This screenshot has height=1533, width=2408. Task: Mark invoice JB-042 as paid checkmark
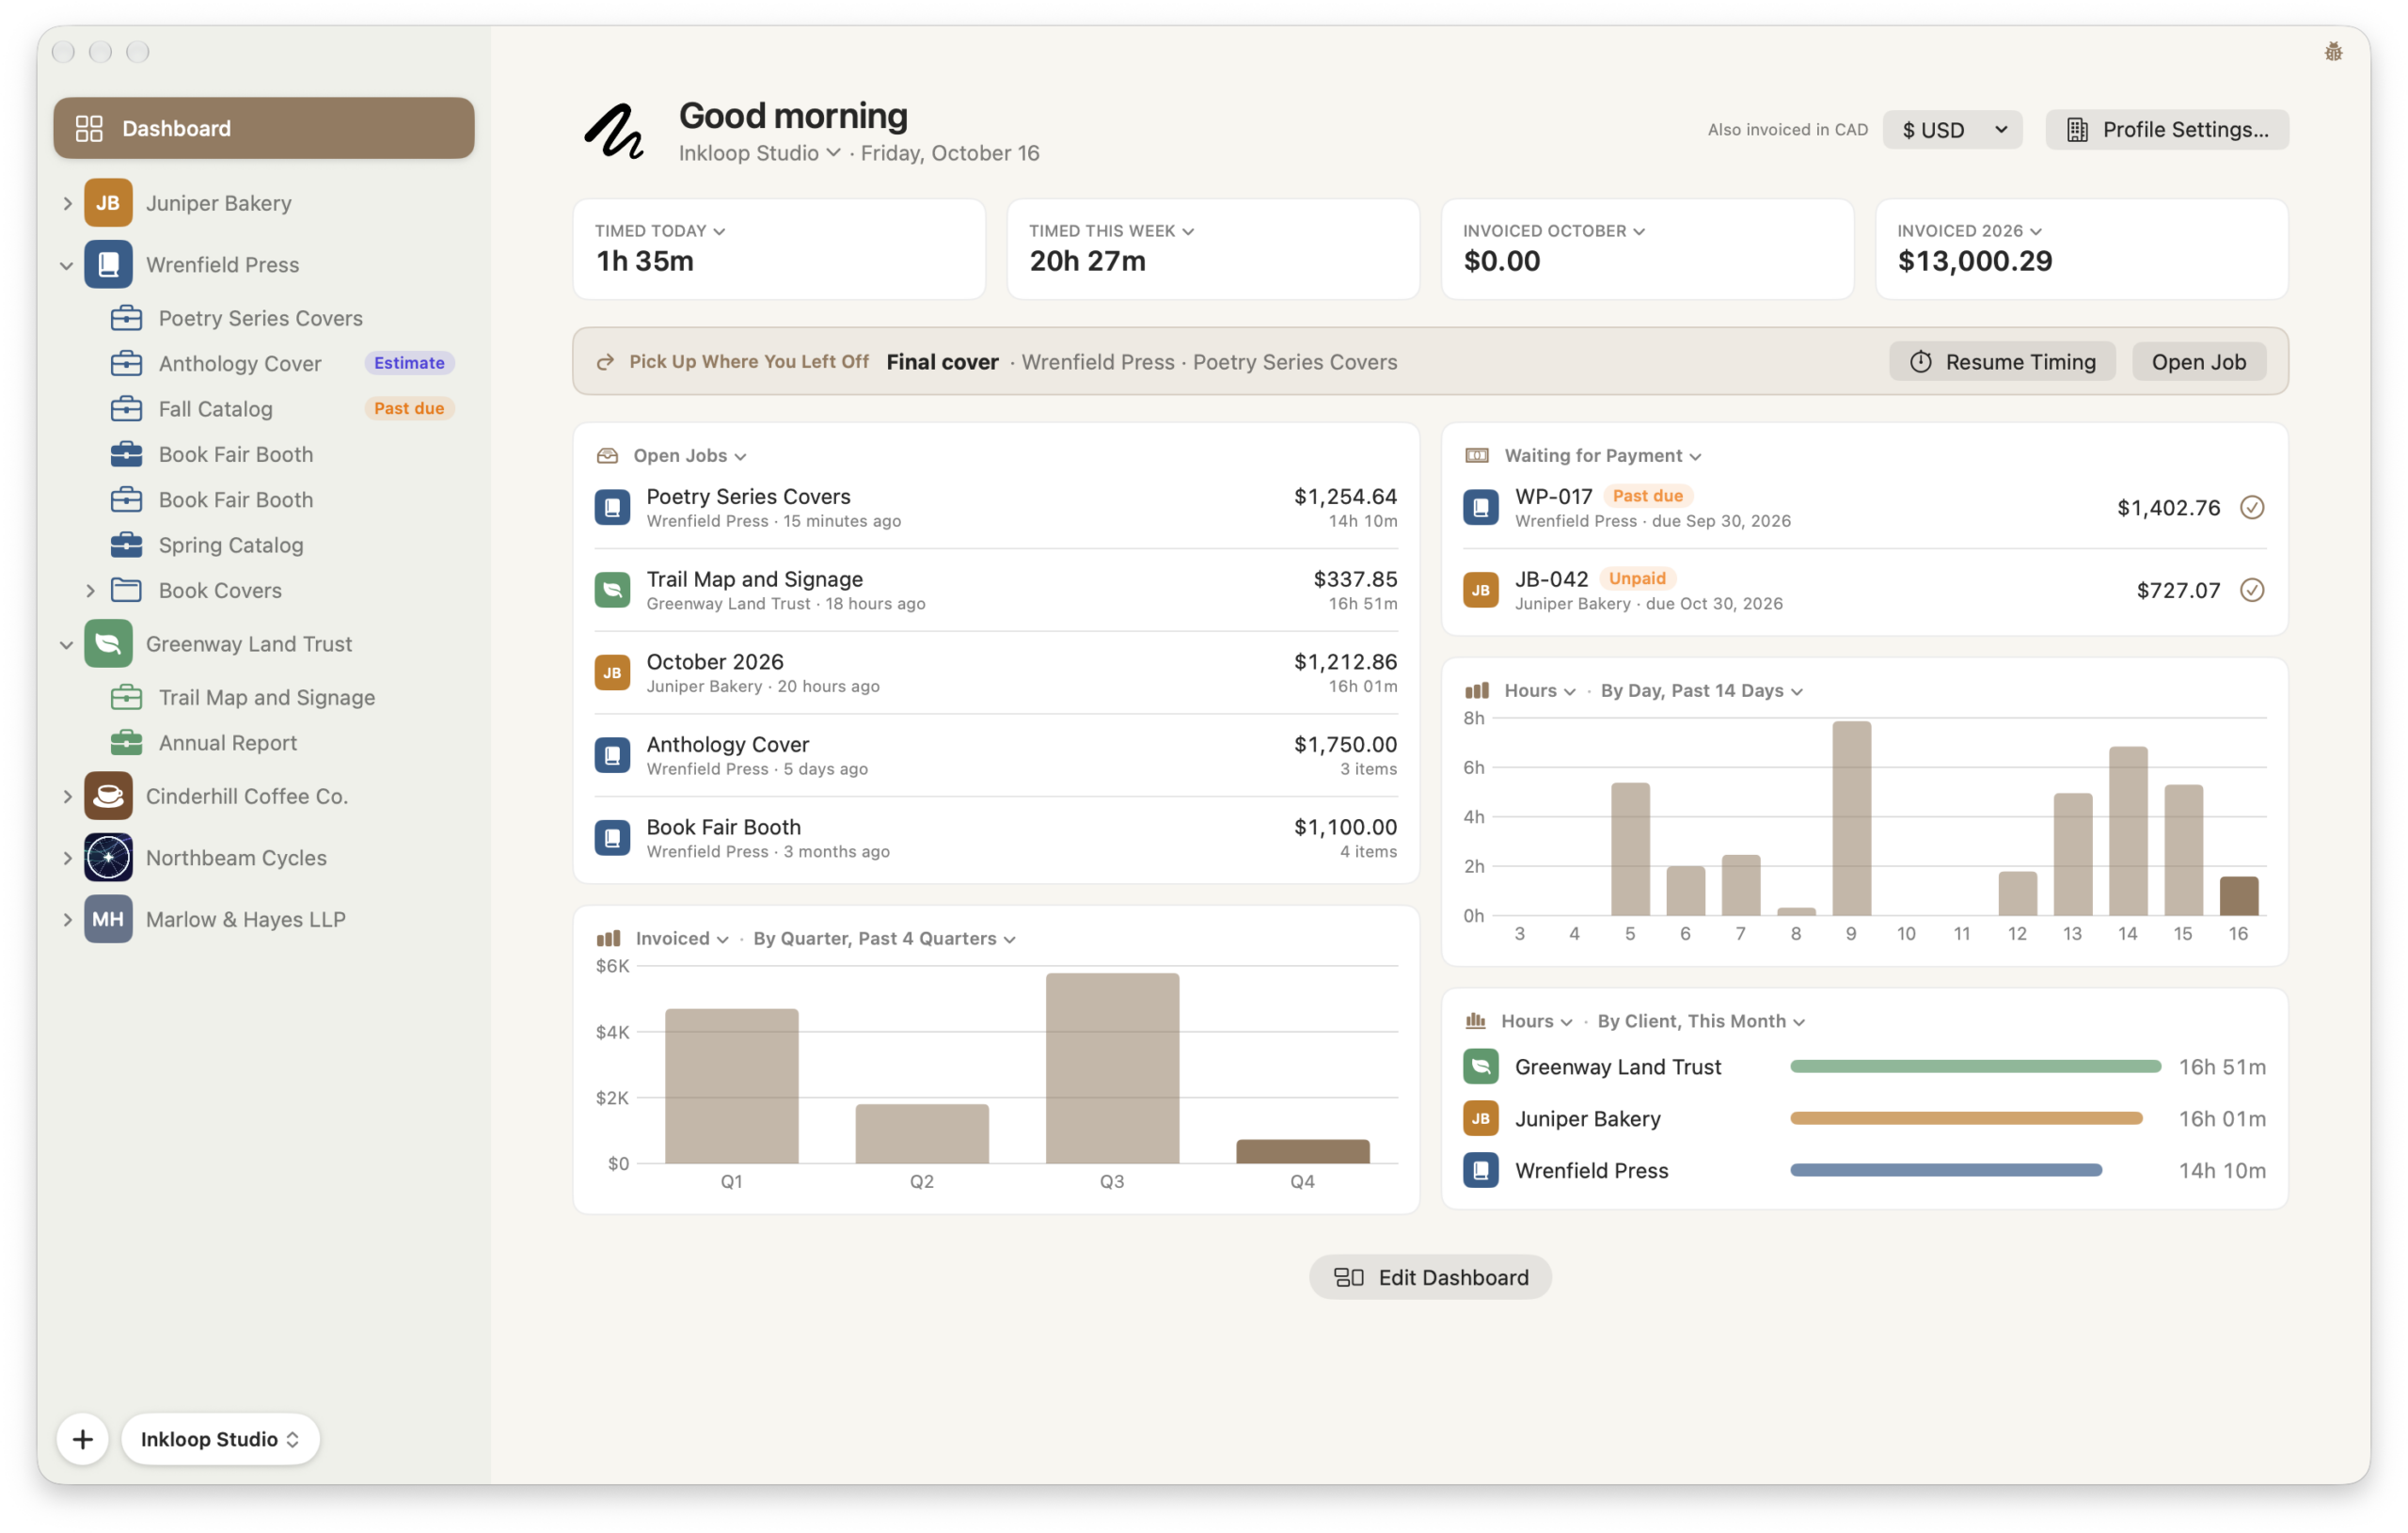tap(2252, 590)
